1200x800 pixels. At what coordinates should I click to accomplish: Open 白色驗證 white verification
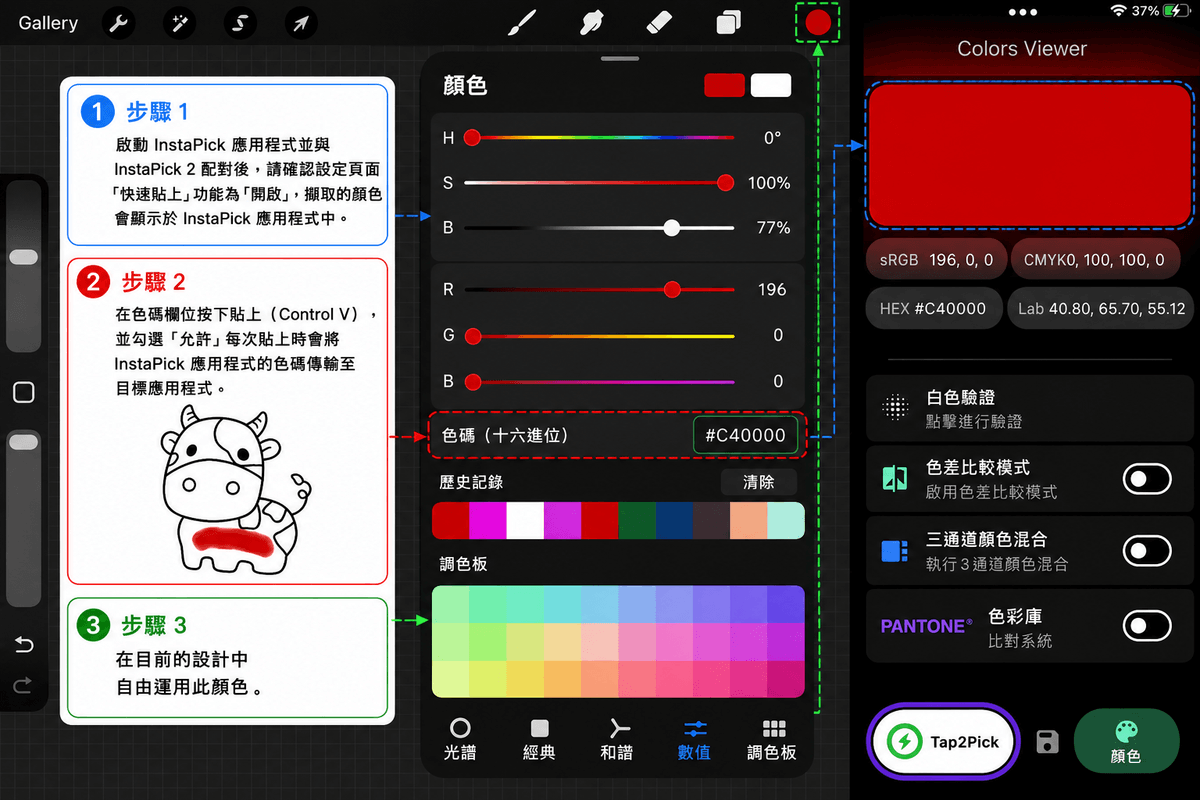(x=1029, y=408)
